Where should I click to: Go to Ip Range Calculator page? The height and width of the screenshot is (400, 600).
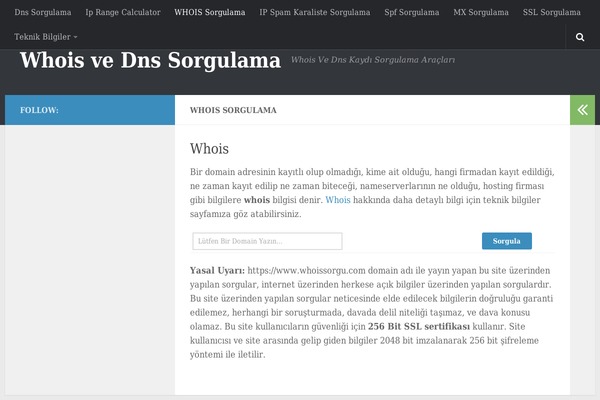click(123, 12)
